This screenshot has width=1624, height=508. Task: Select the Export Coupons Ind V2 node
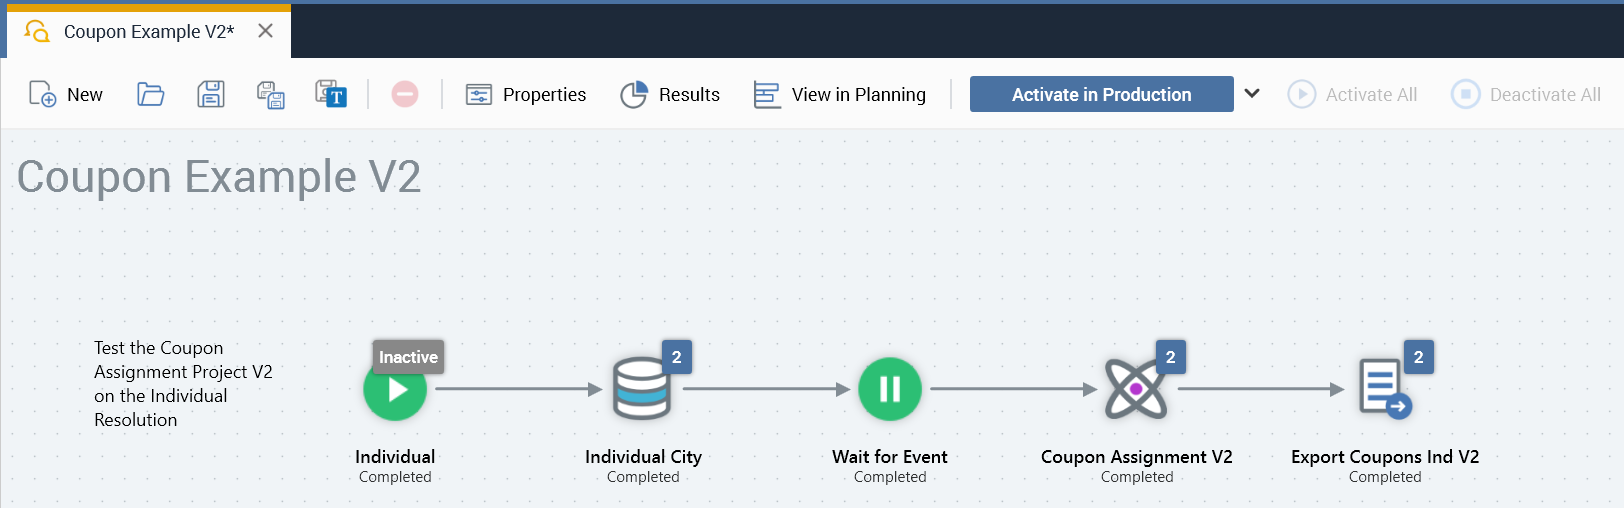(1383, 389)
